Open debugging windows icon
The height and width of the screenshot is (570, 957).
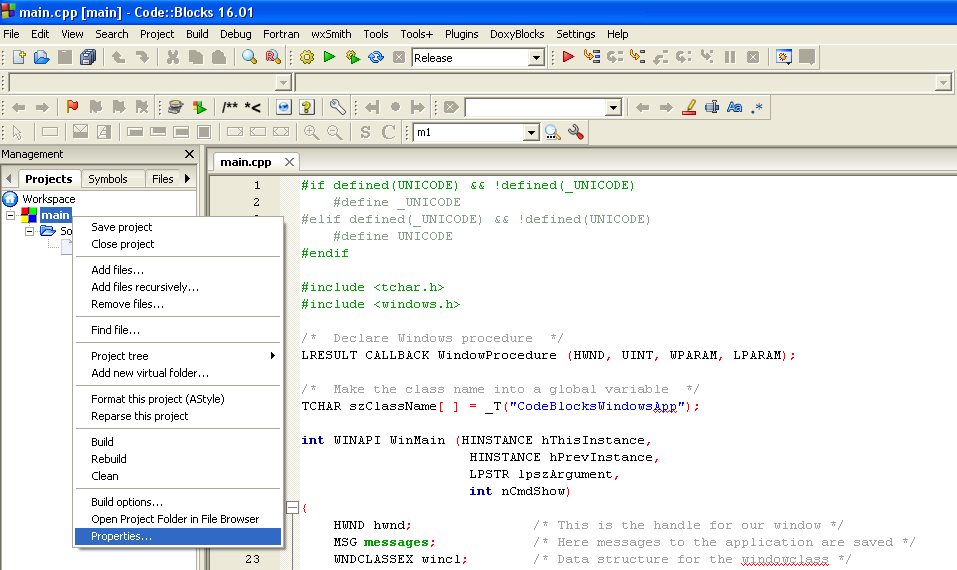(x=784, y=57)
